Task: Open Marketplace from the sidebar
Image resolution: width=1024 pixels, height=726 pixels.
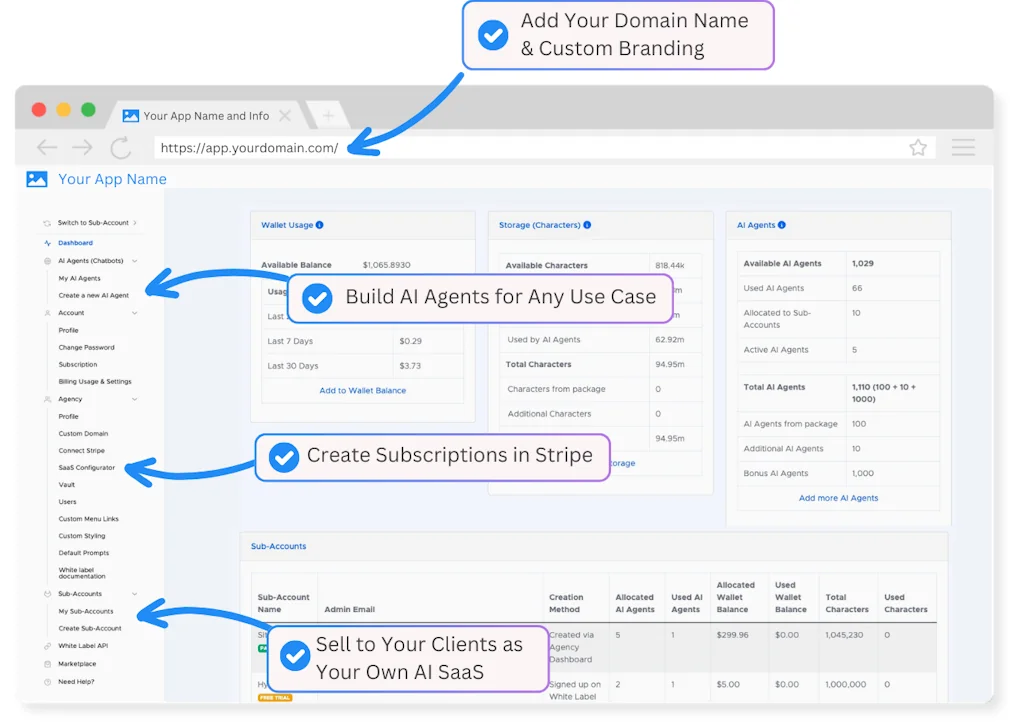Action: (x=77, y=664)
